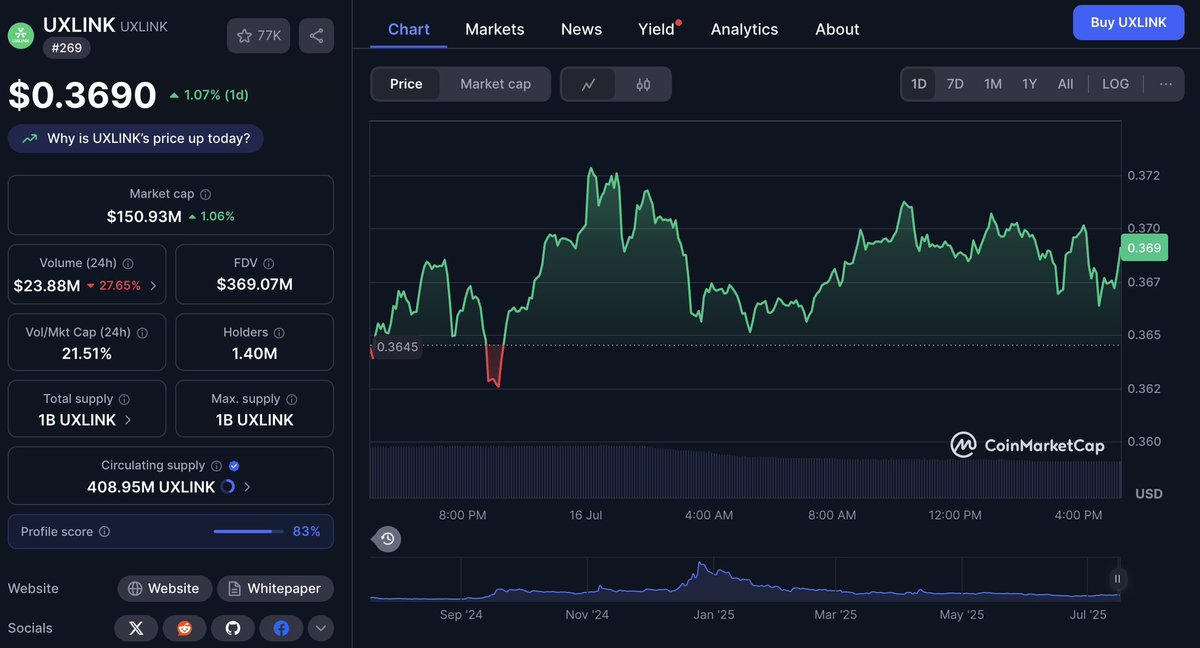This screenshot has height=648, width=1200.
Task: Select the Price chart mode
Action: tap(406, 84)
